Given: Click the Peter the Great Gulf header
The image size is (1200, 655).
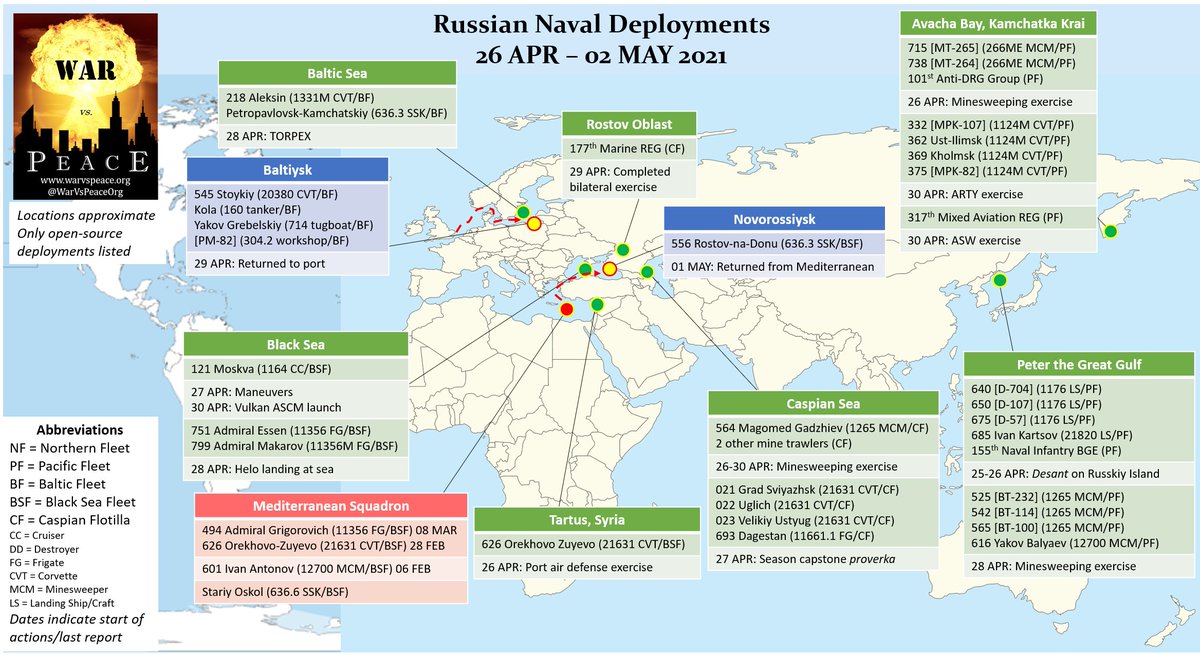Looking at the screenshot, I should tap(1079, 364).
